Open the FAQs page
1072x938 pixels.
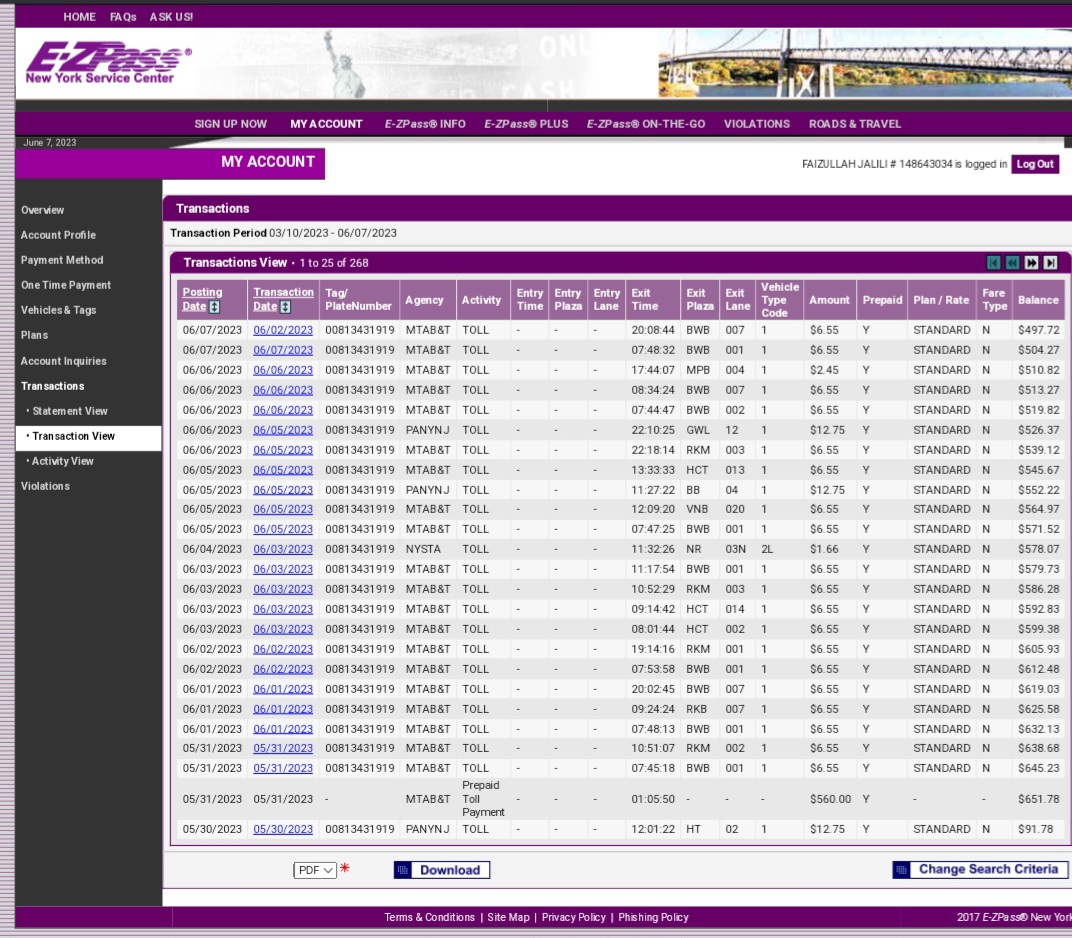[x=123, y=16]
